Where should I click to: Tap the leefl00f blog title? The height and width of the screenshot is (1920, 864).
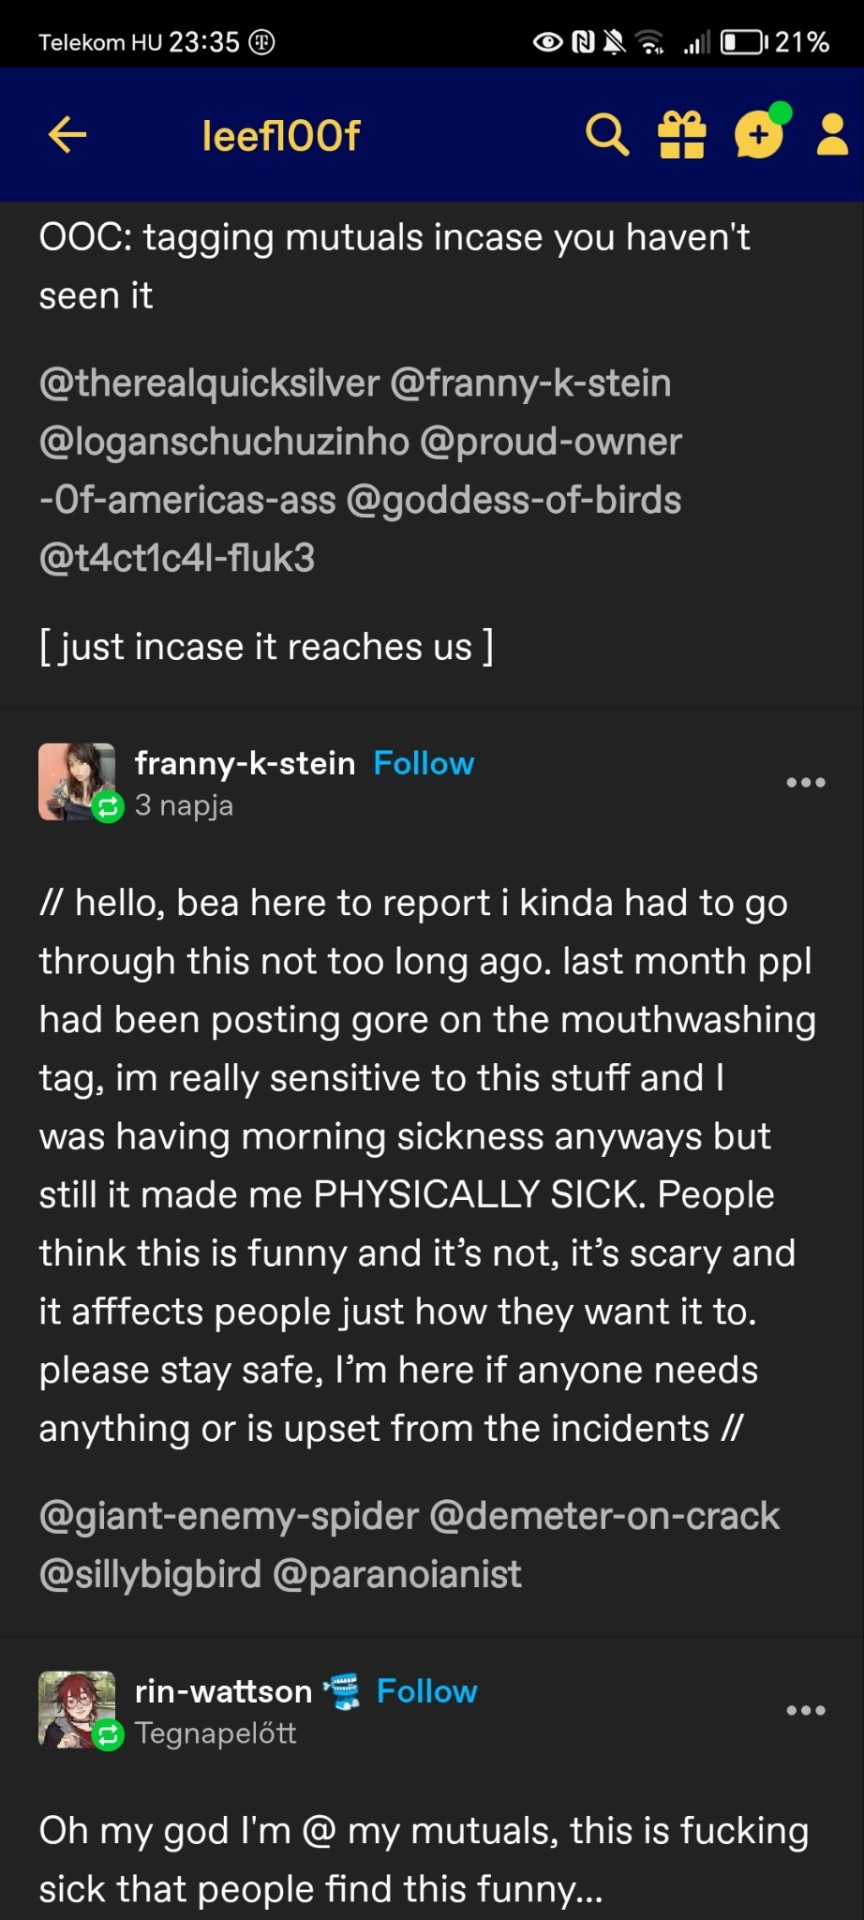[280, 135]
